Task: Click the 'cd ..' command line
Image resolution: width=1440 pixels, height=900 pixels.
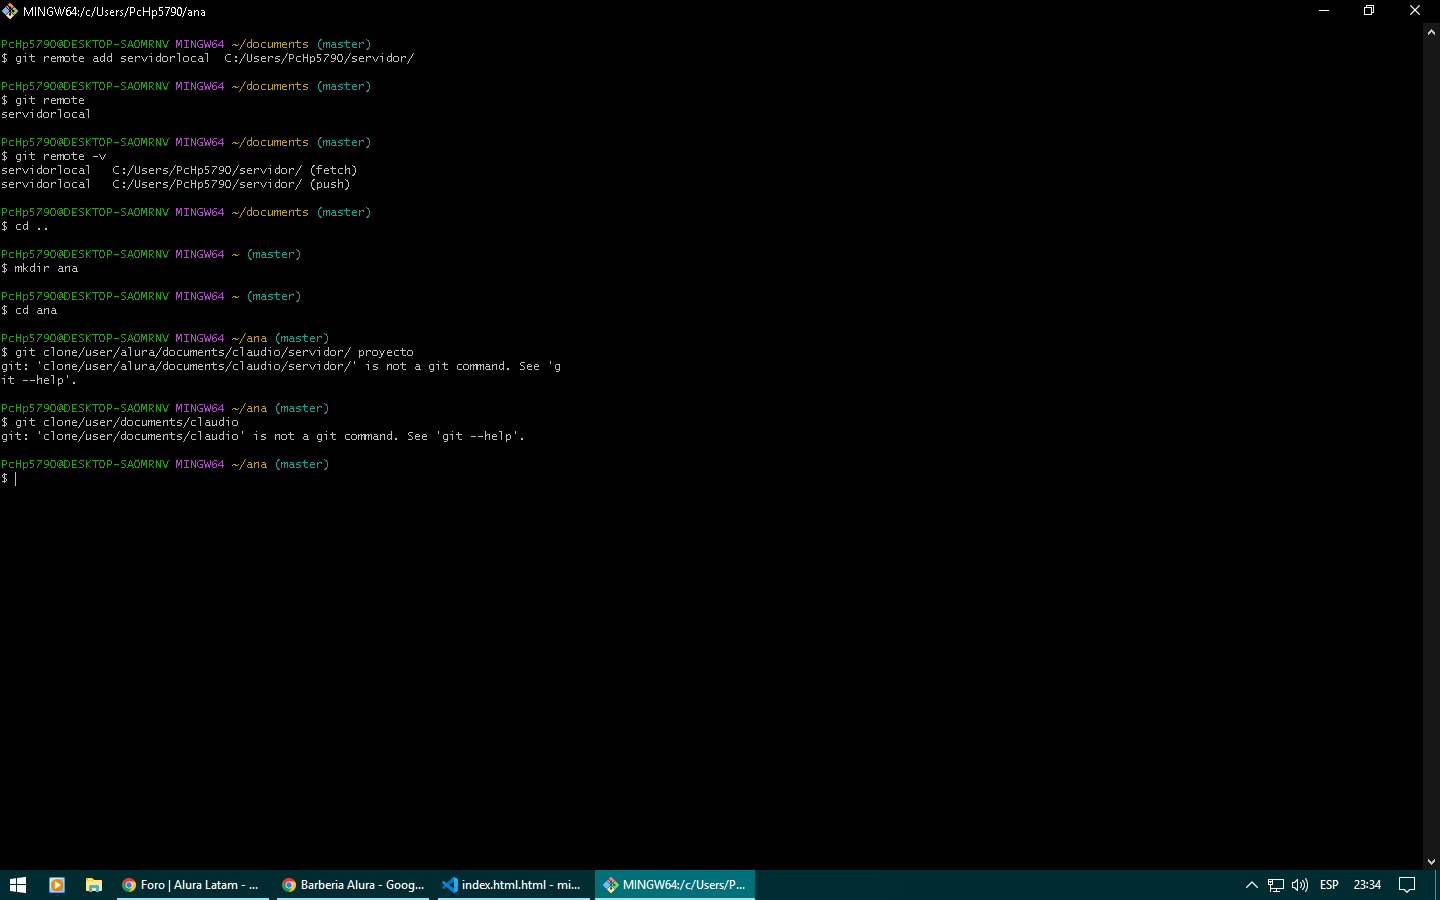Action: (25, 226)
